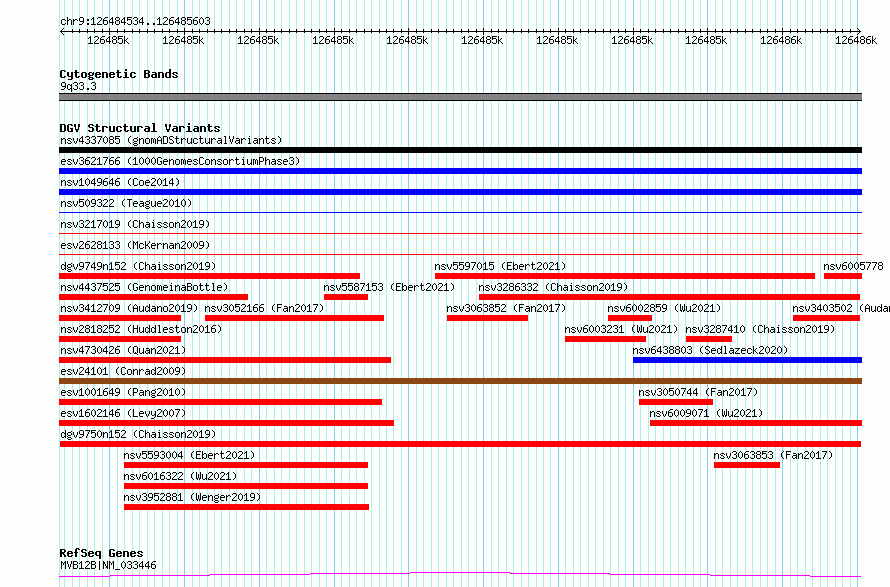This screenshot has width=890, height=587.
Task: Click esv24101 Conrad2009 label
Action: click(123, 371)
